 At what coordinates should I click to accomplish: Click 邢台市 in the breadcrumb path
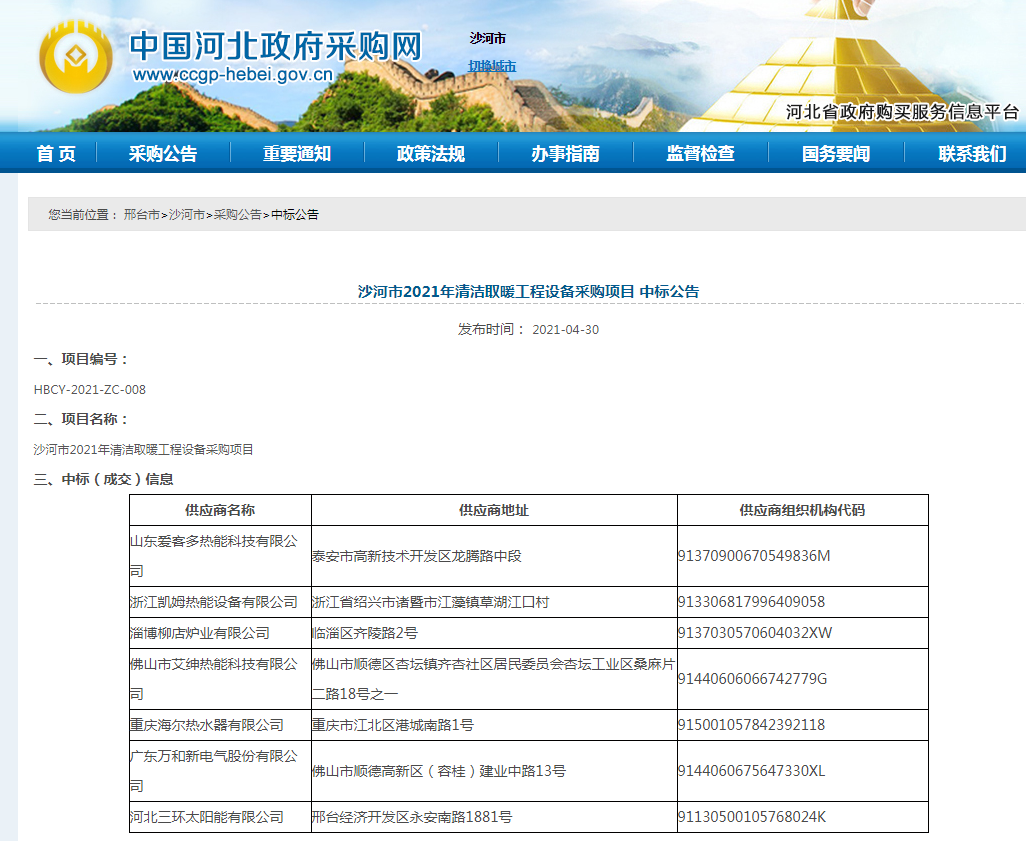141,215
